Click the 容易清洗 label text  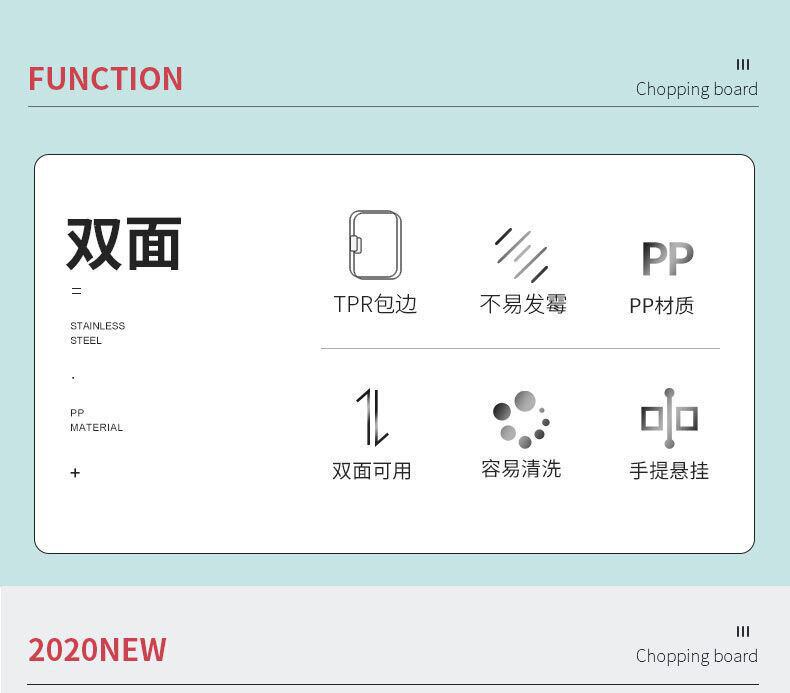point(521,469)
